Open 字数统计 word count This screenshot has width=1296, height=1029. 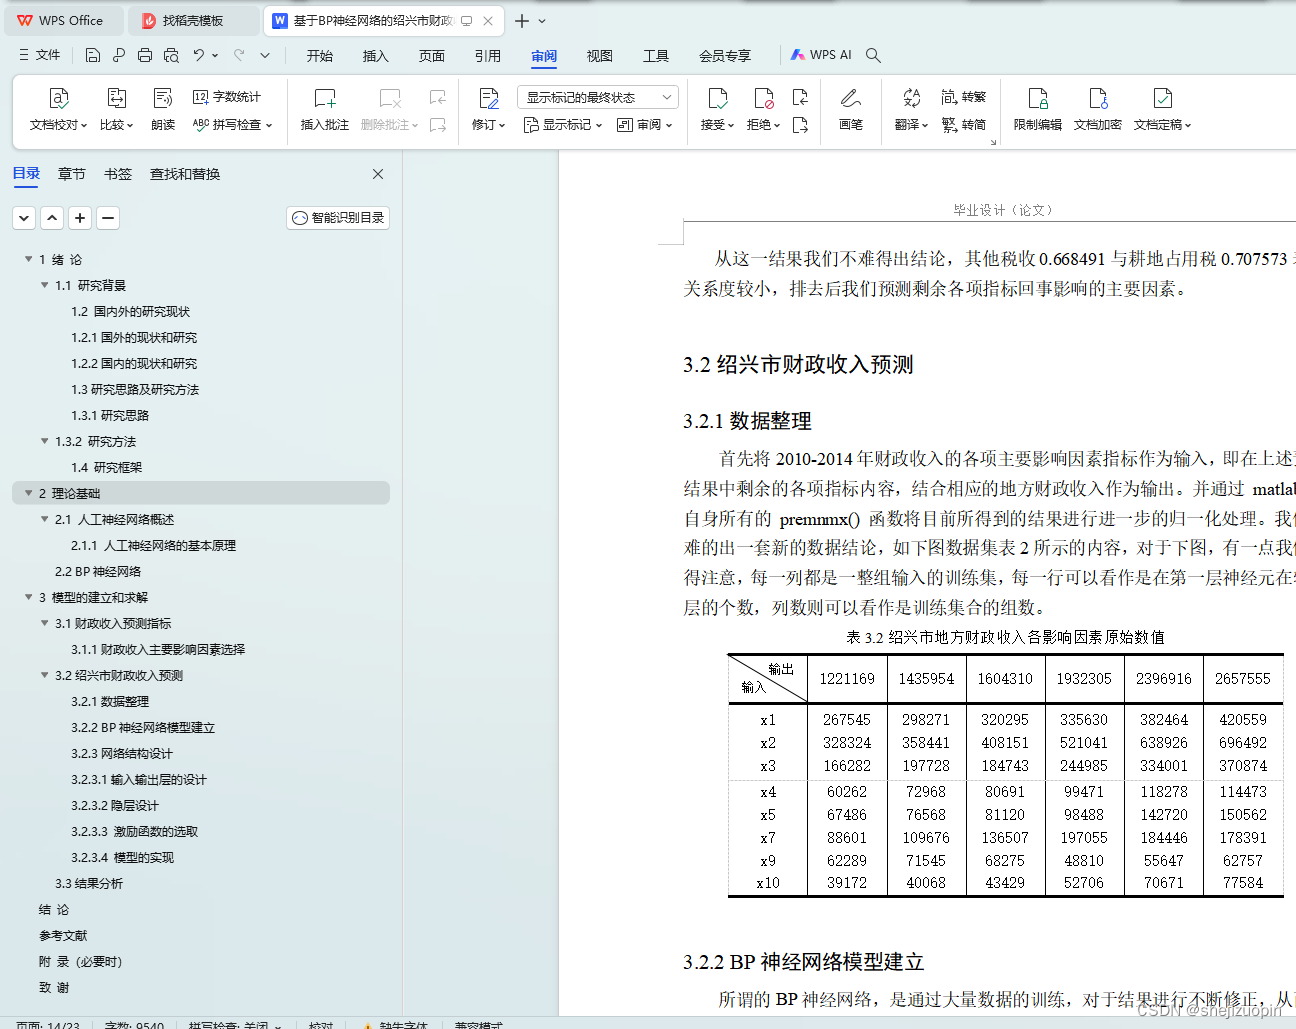click(227, 97)
